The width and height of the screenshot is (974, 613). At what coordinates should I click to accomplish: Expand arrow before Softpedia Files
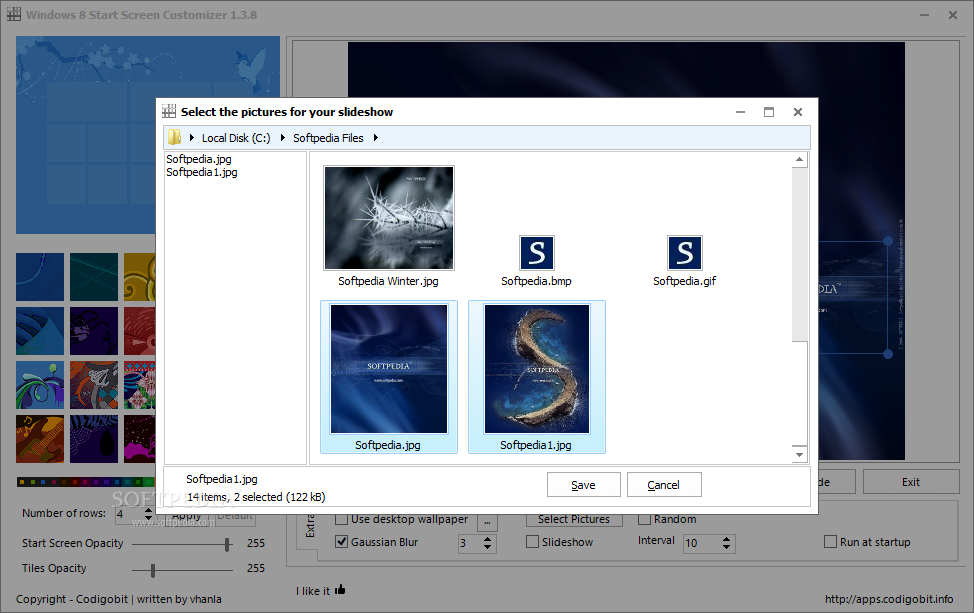point(283,137)
